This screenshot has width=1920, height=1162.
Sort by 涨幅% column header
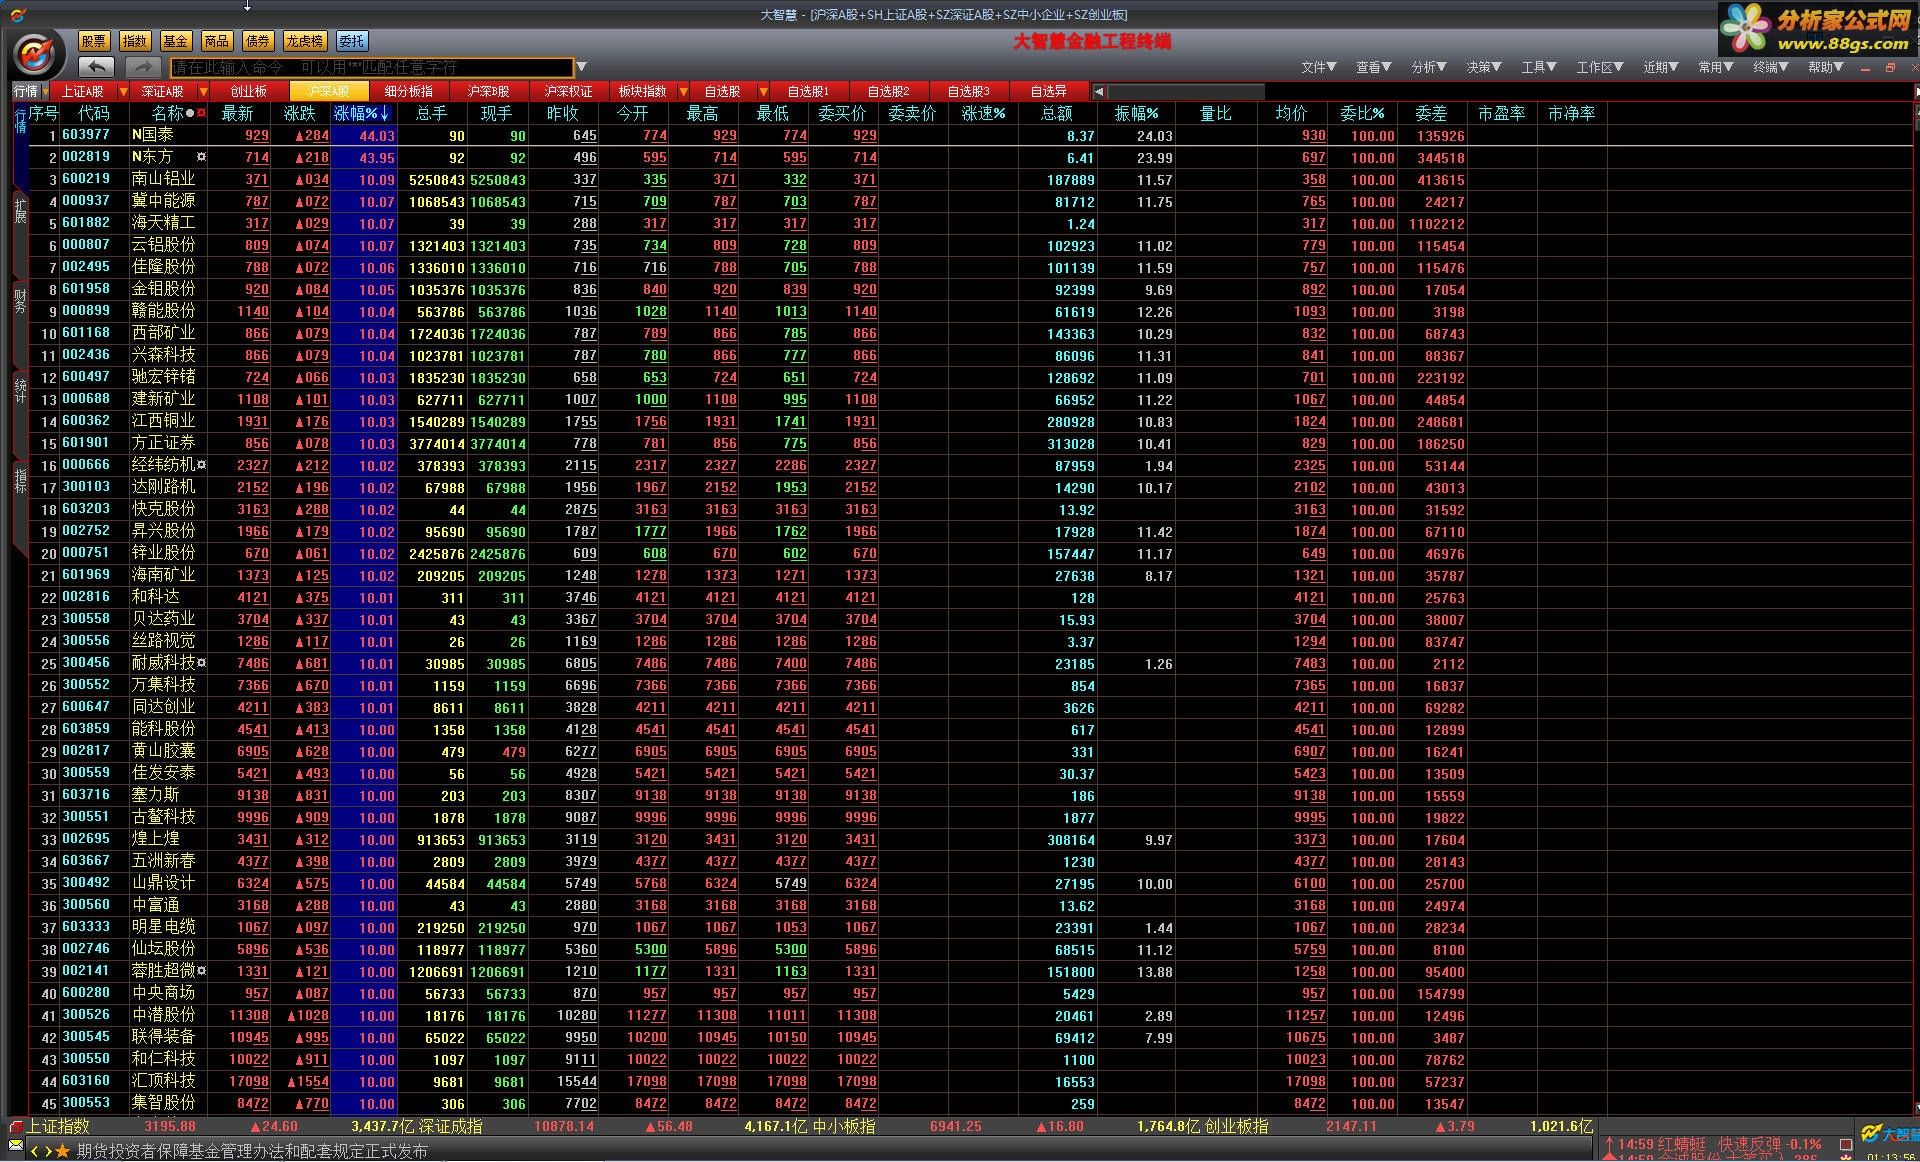pyautogui.click(x=362, y=113)
